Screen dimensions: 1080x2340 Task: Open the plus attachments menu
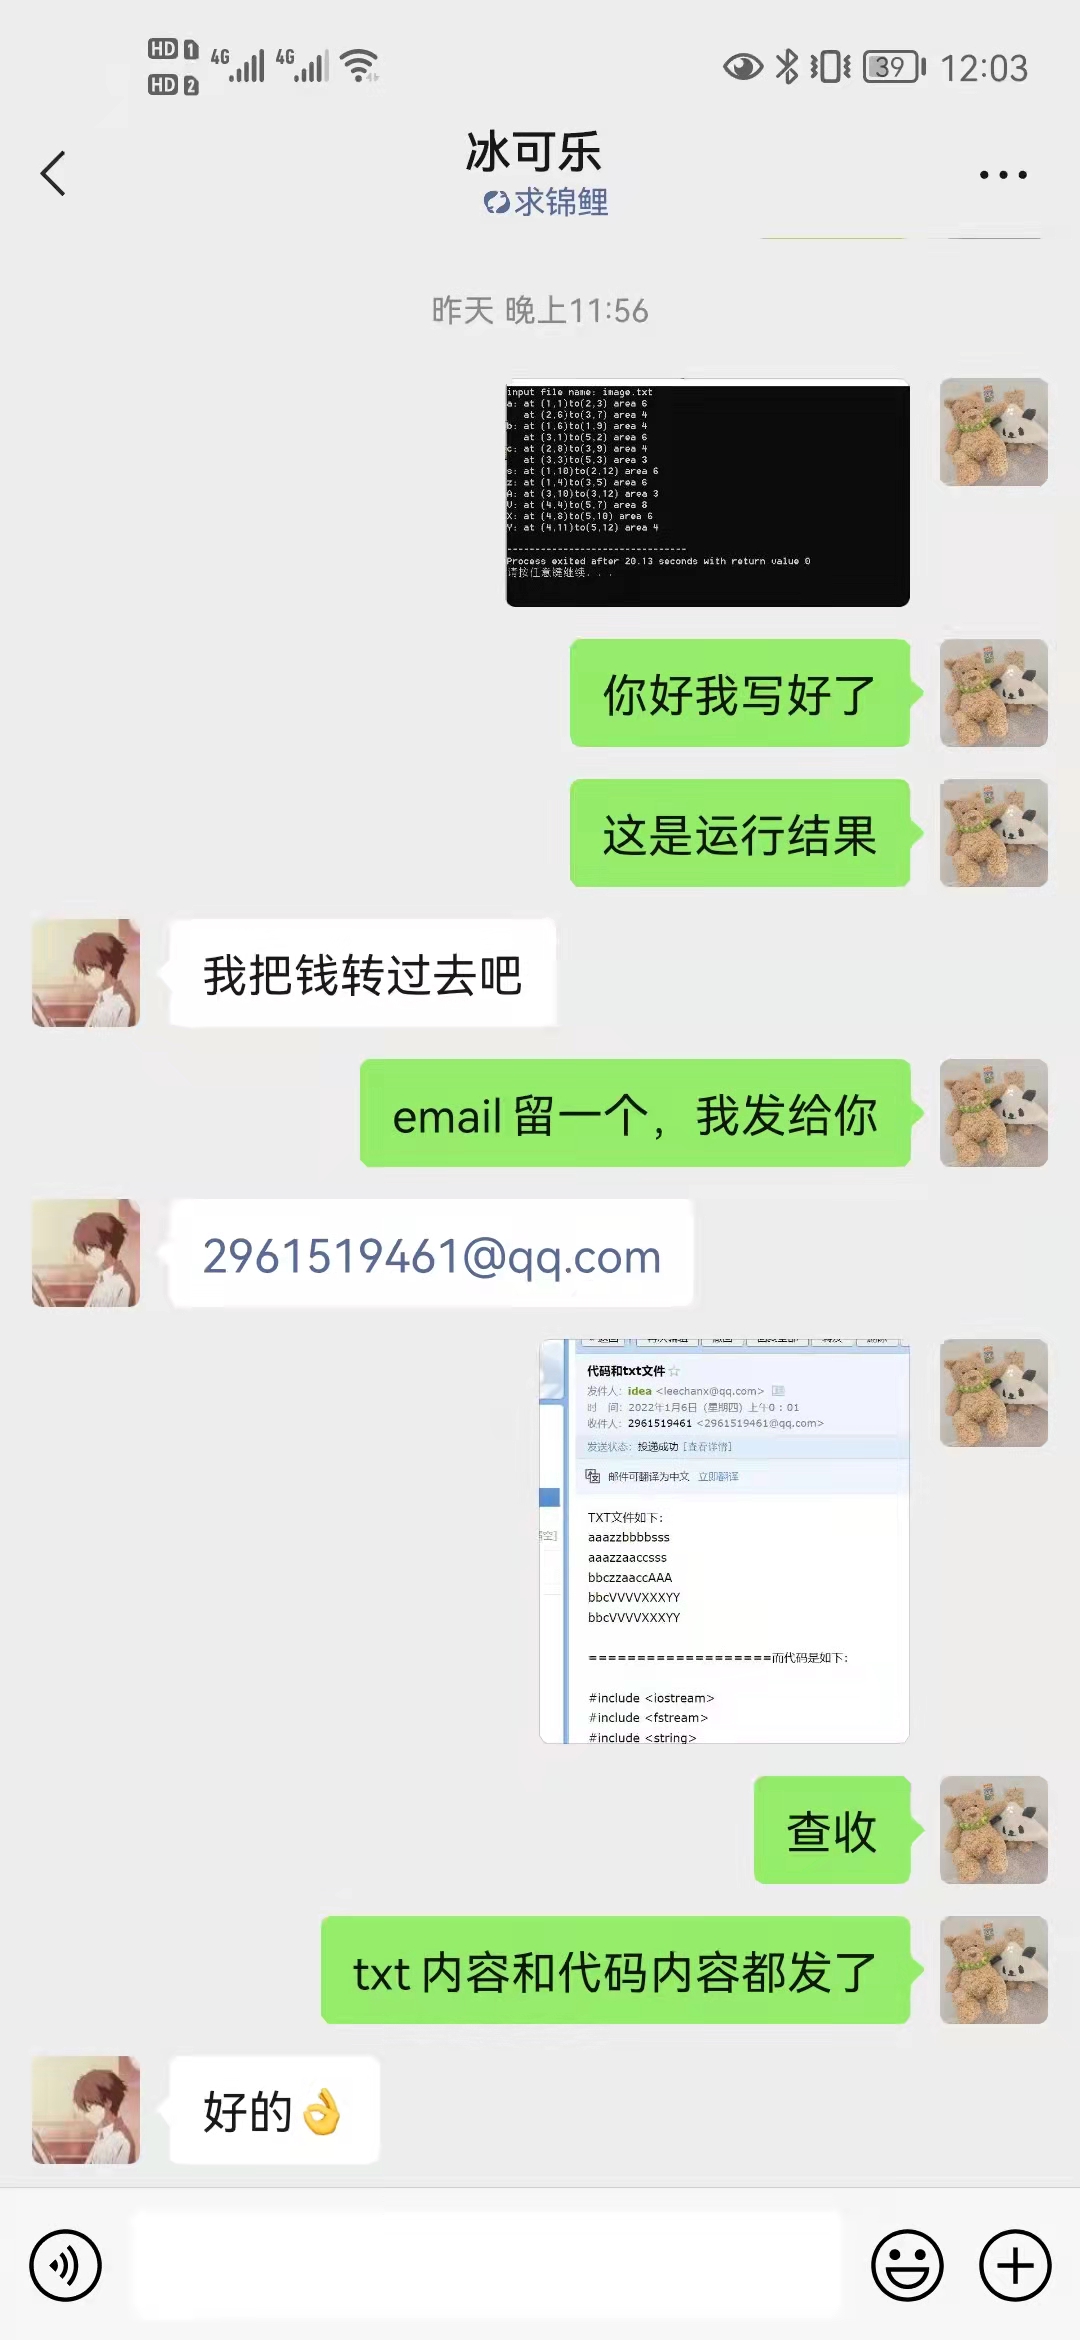(1015, 2265)
